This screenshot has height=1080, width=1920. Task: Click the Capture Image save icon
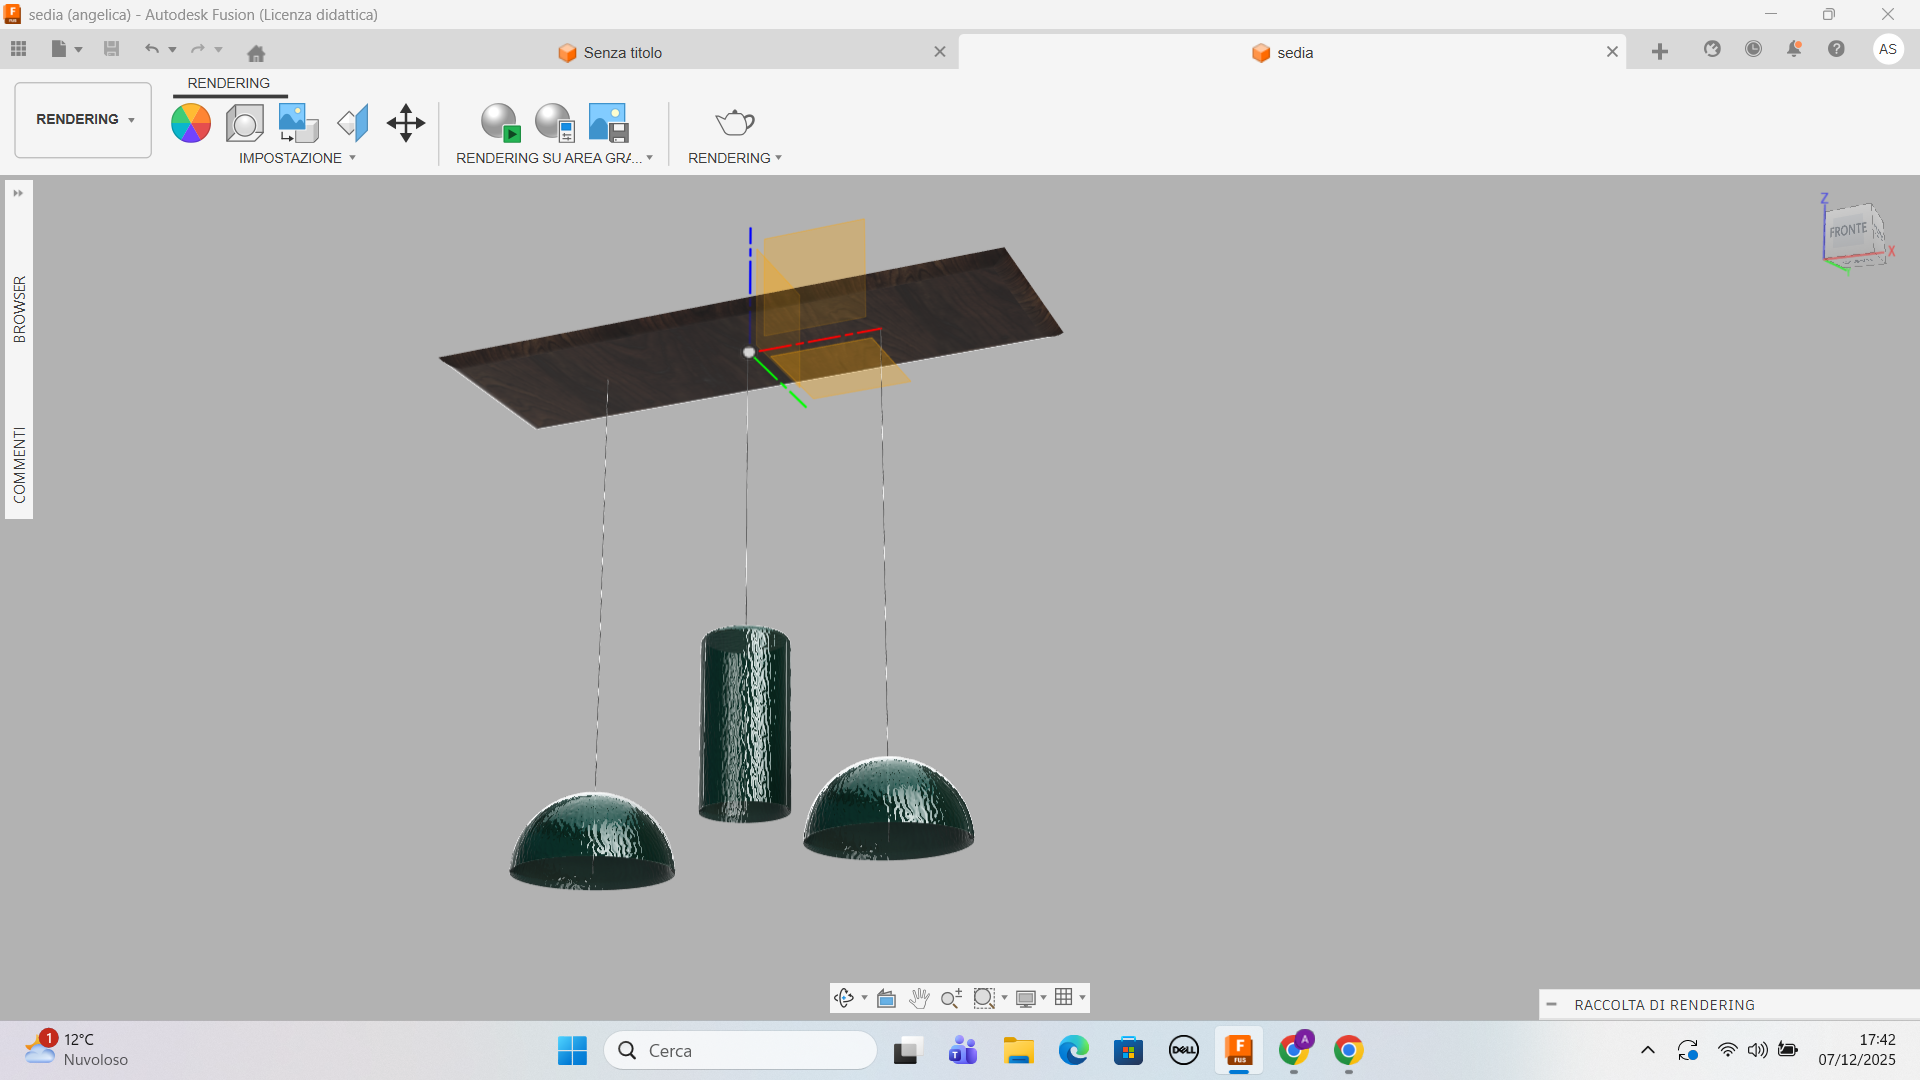tap(608, 123)
